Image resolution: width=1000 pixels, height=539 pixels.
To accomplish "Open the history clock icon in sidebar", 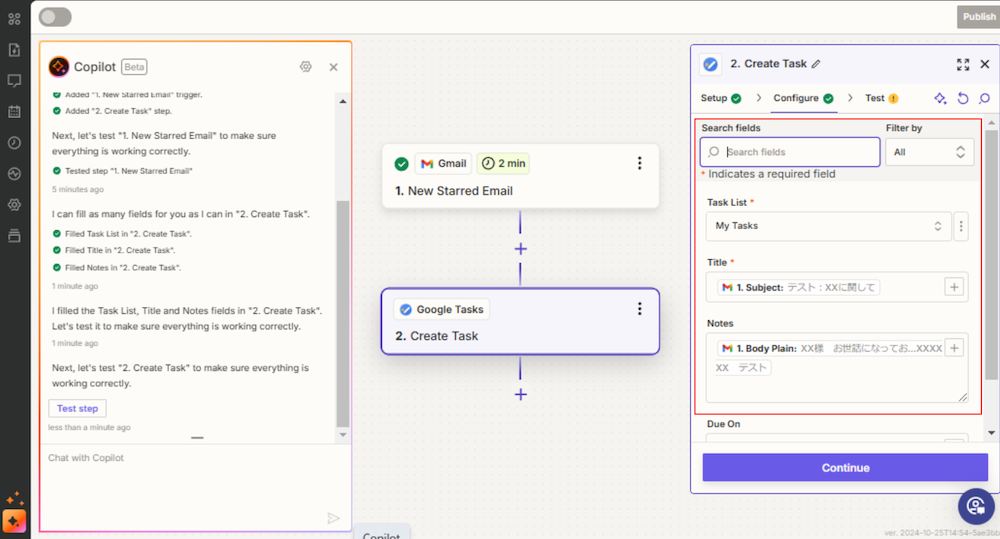I will (14, 143).
